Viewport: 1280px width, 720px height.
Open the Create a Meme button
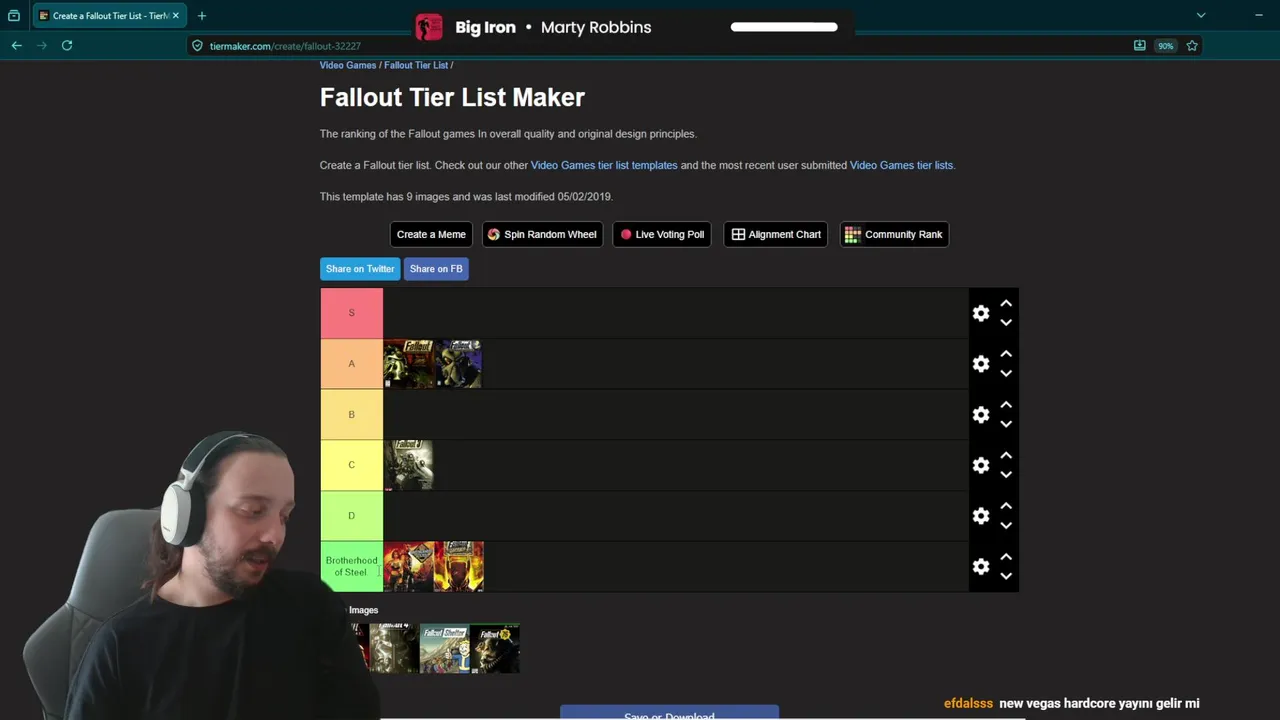click(431, 234)
